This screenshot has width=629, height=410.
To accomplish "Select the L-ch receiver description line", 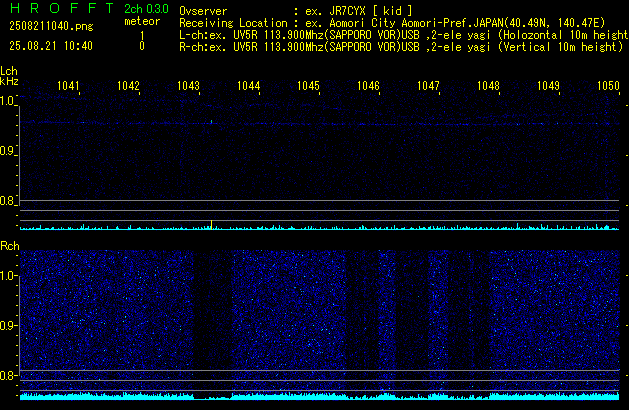I will pyautogui.click(x=404, y=35).
